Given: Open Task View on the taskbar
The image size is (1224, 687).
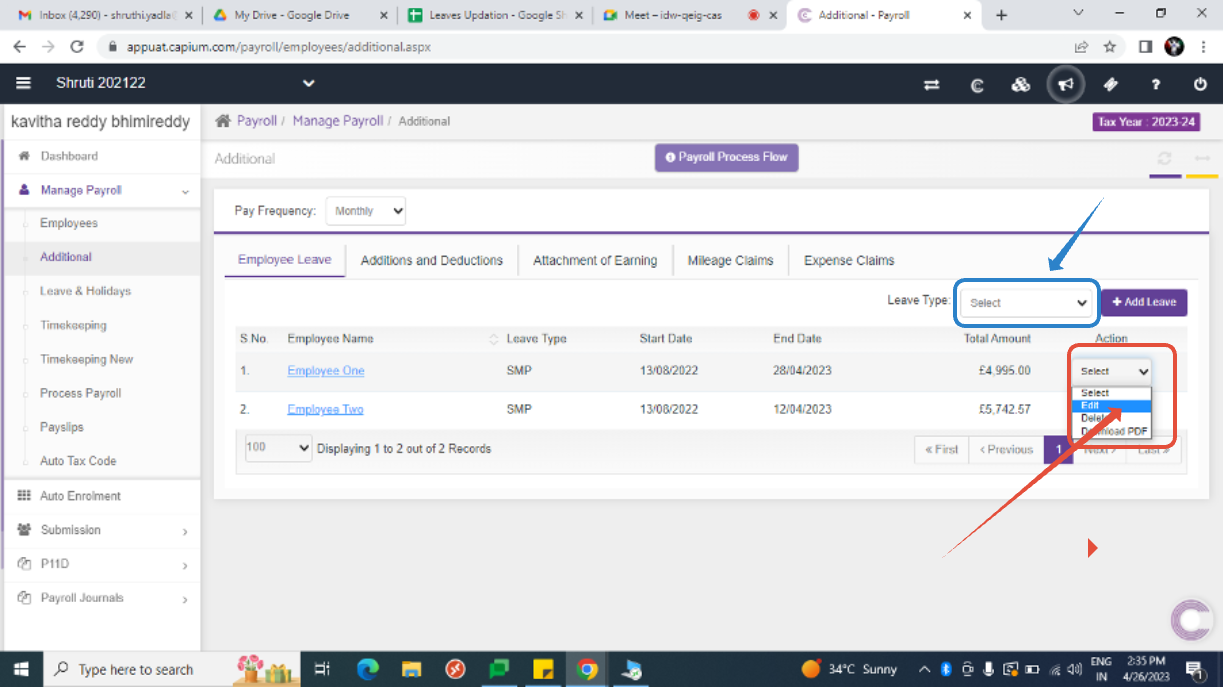Looking at the screenshot, I should (x=322, y=669).
